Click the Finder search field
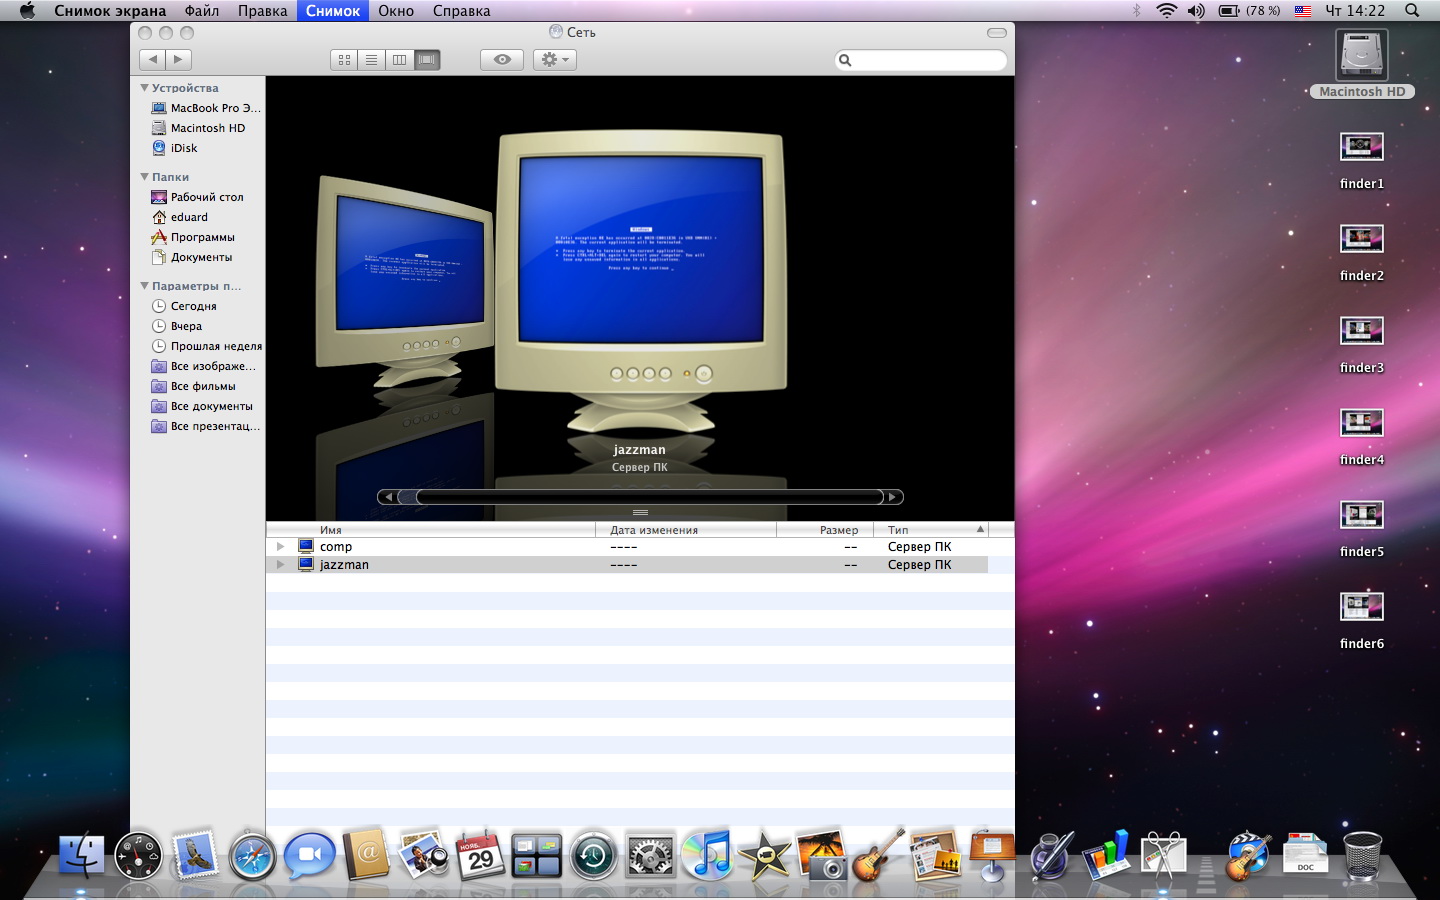Image resolution: width=1440 pixels, height=900 pixels. (921, 60)
